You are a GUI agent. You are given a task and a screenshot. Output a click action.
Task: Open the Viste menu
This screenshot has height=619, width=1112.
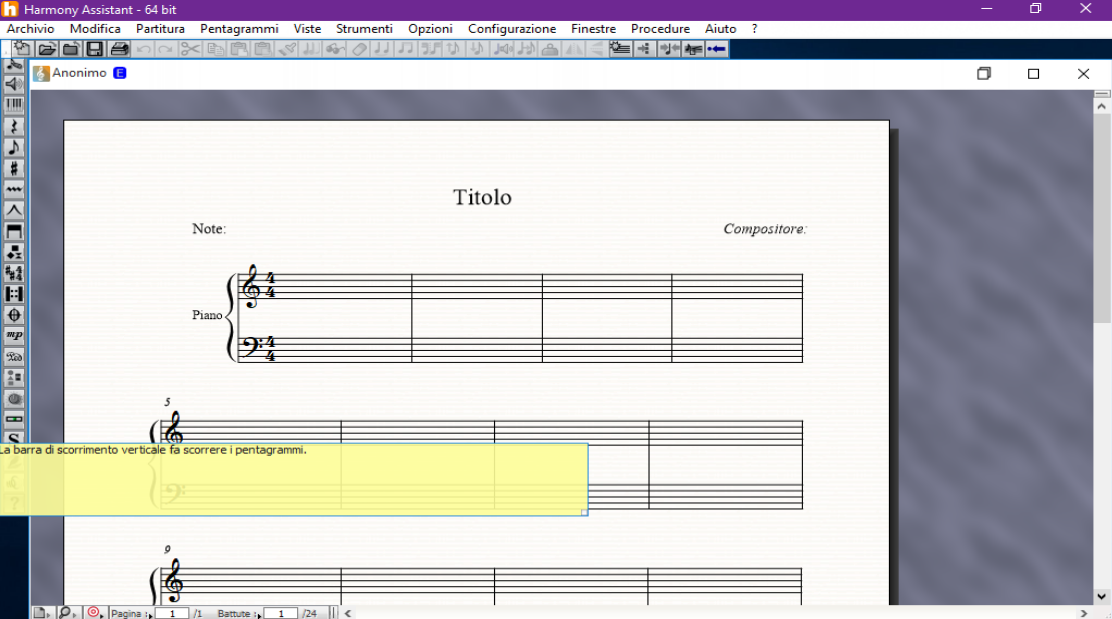[x=307, y=29]
